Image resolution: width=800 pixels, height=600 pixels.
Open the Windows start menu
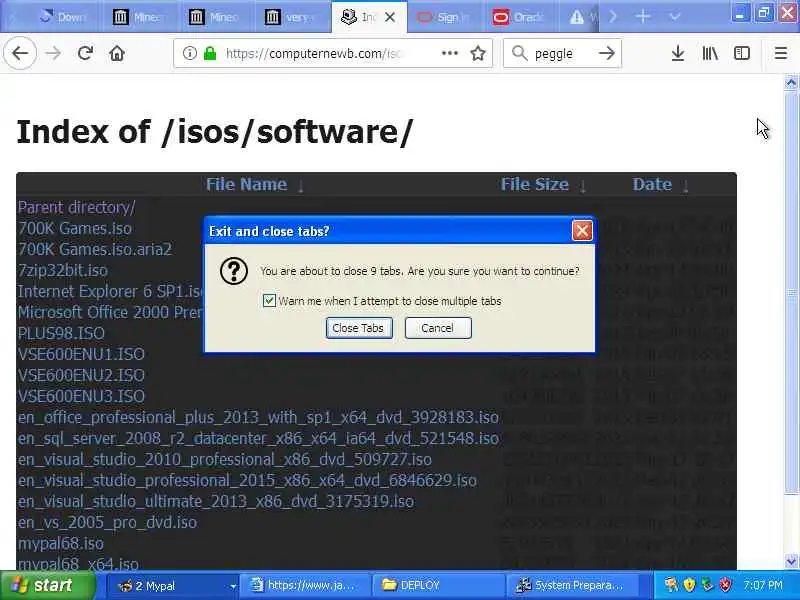47,585
